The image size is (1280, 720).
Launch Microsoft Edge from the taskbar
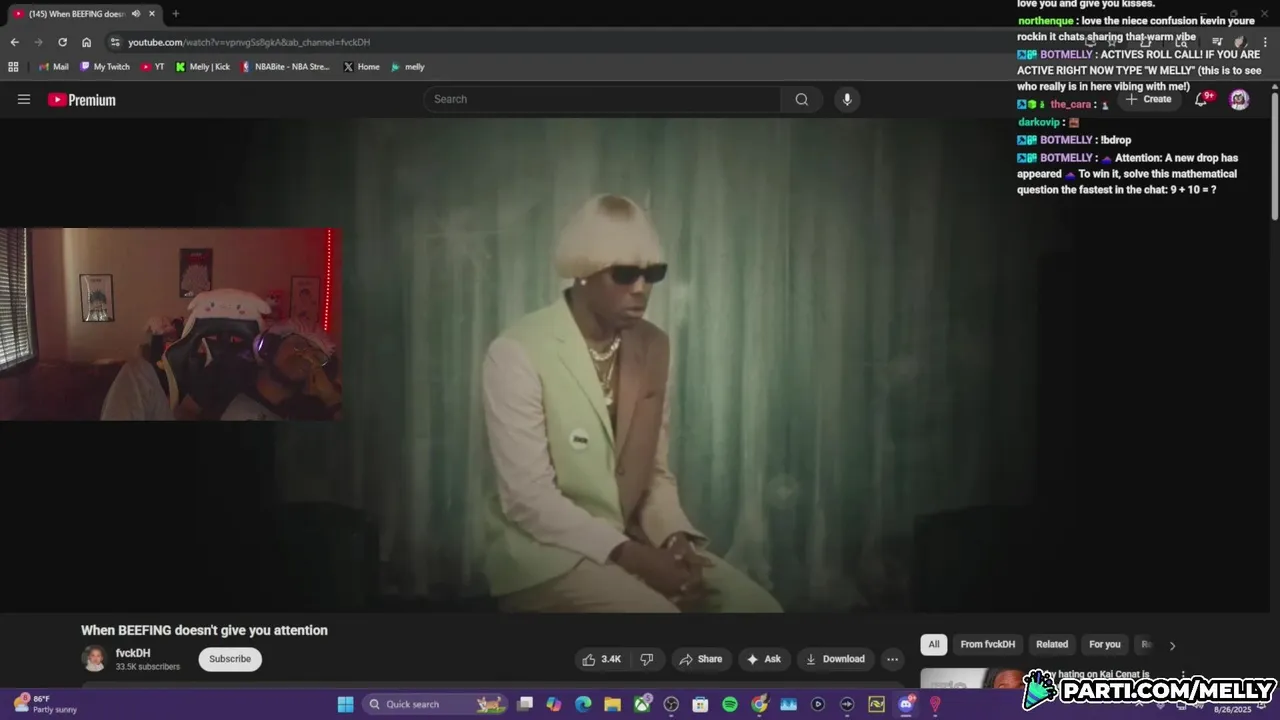[583, 704]
